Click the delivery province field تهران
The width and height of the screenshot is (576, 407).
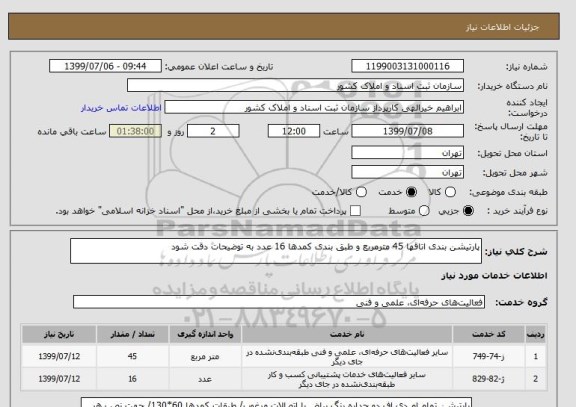click(407, 153)
